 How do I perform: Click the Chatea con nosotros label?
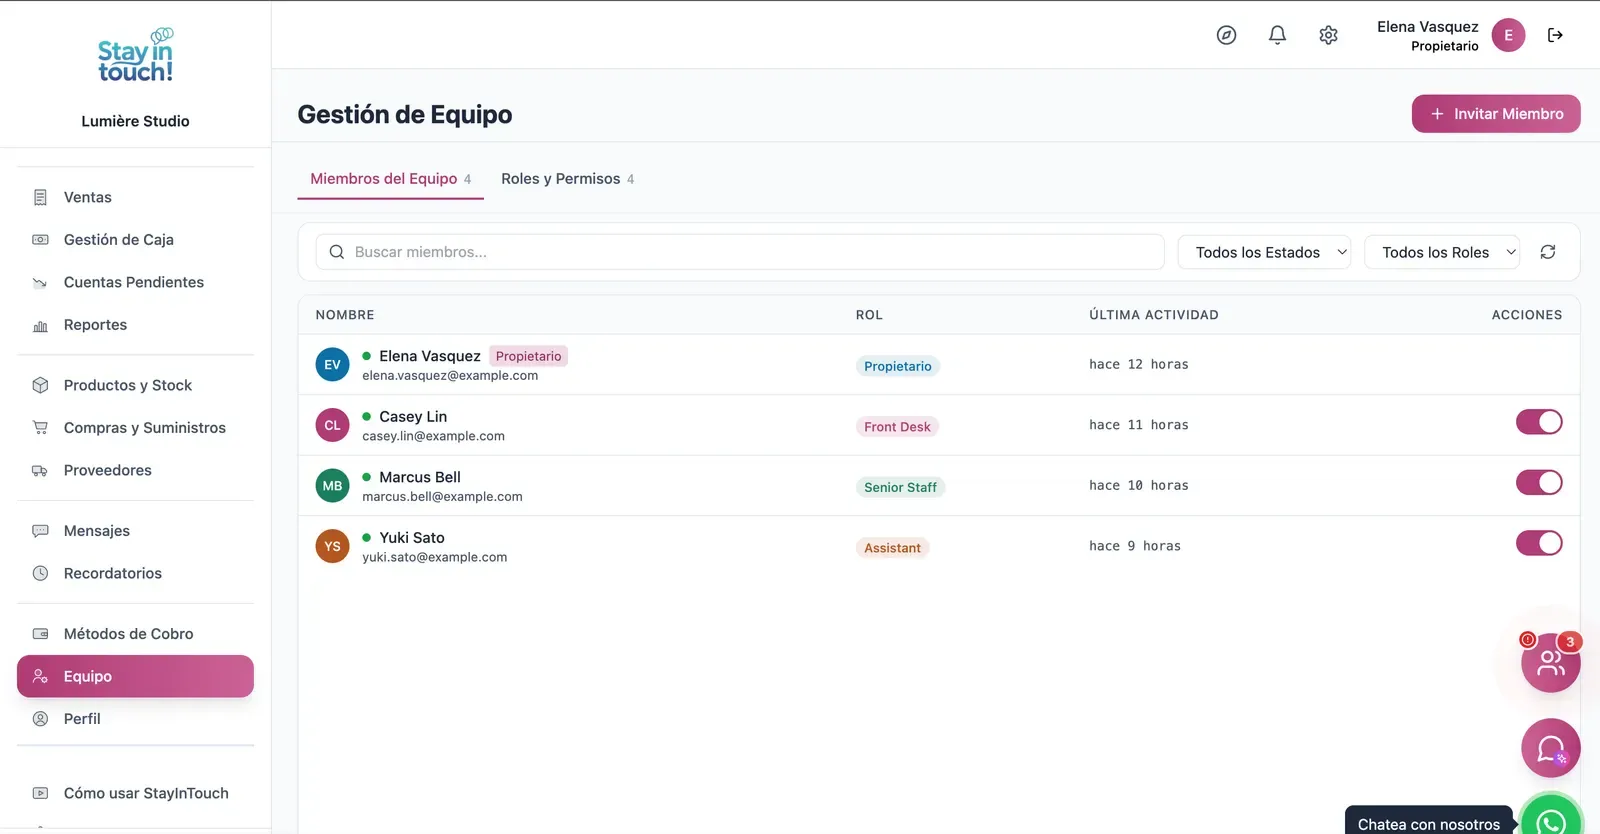point(1428,824)
